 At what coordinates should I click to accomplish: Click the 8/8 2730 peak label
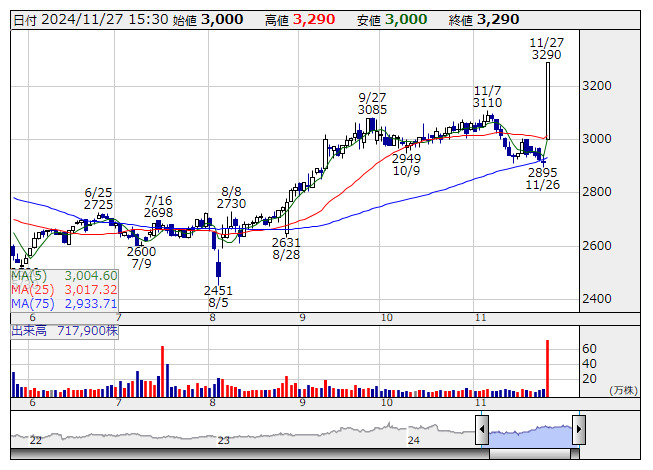(x=231, y=198)
